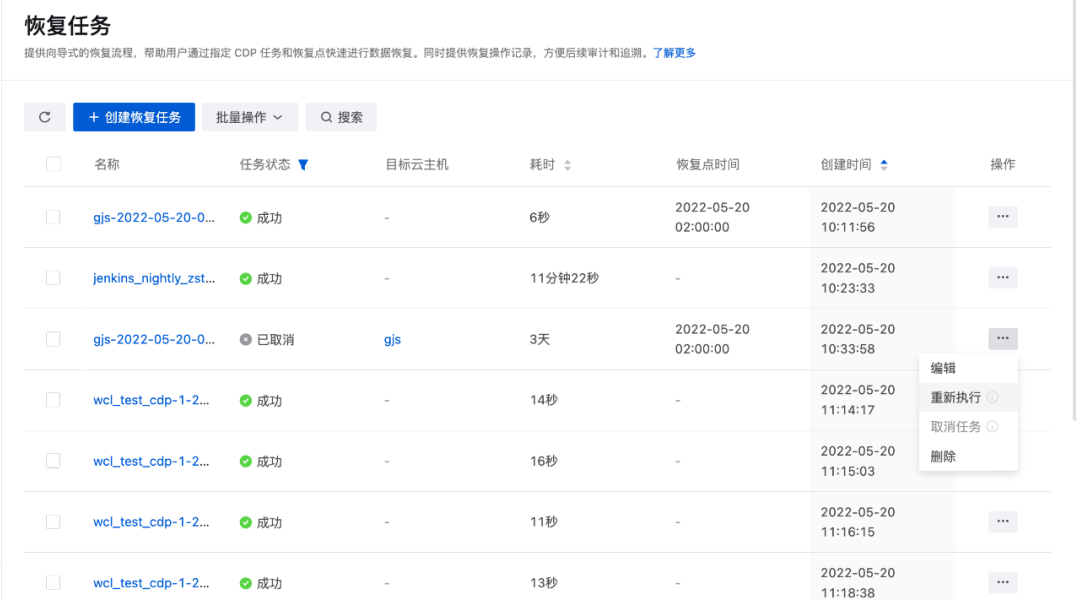The image size is (1076, 600).
Task: Click the green 成功 icon in jenkins row
Action: tap(246, 279)
